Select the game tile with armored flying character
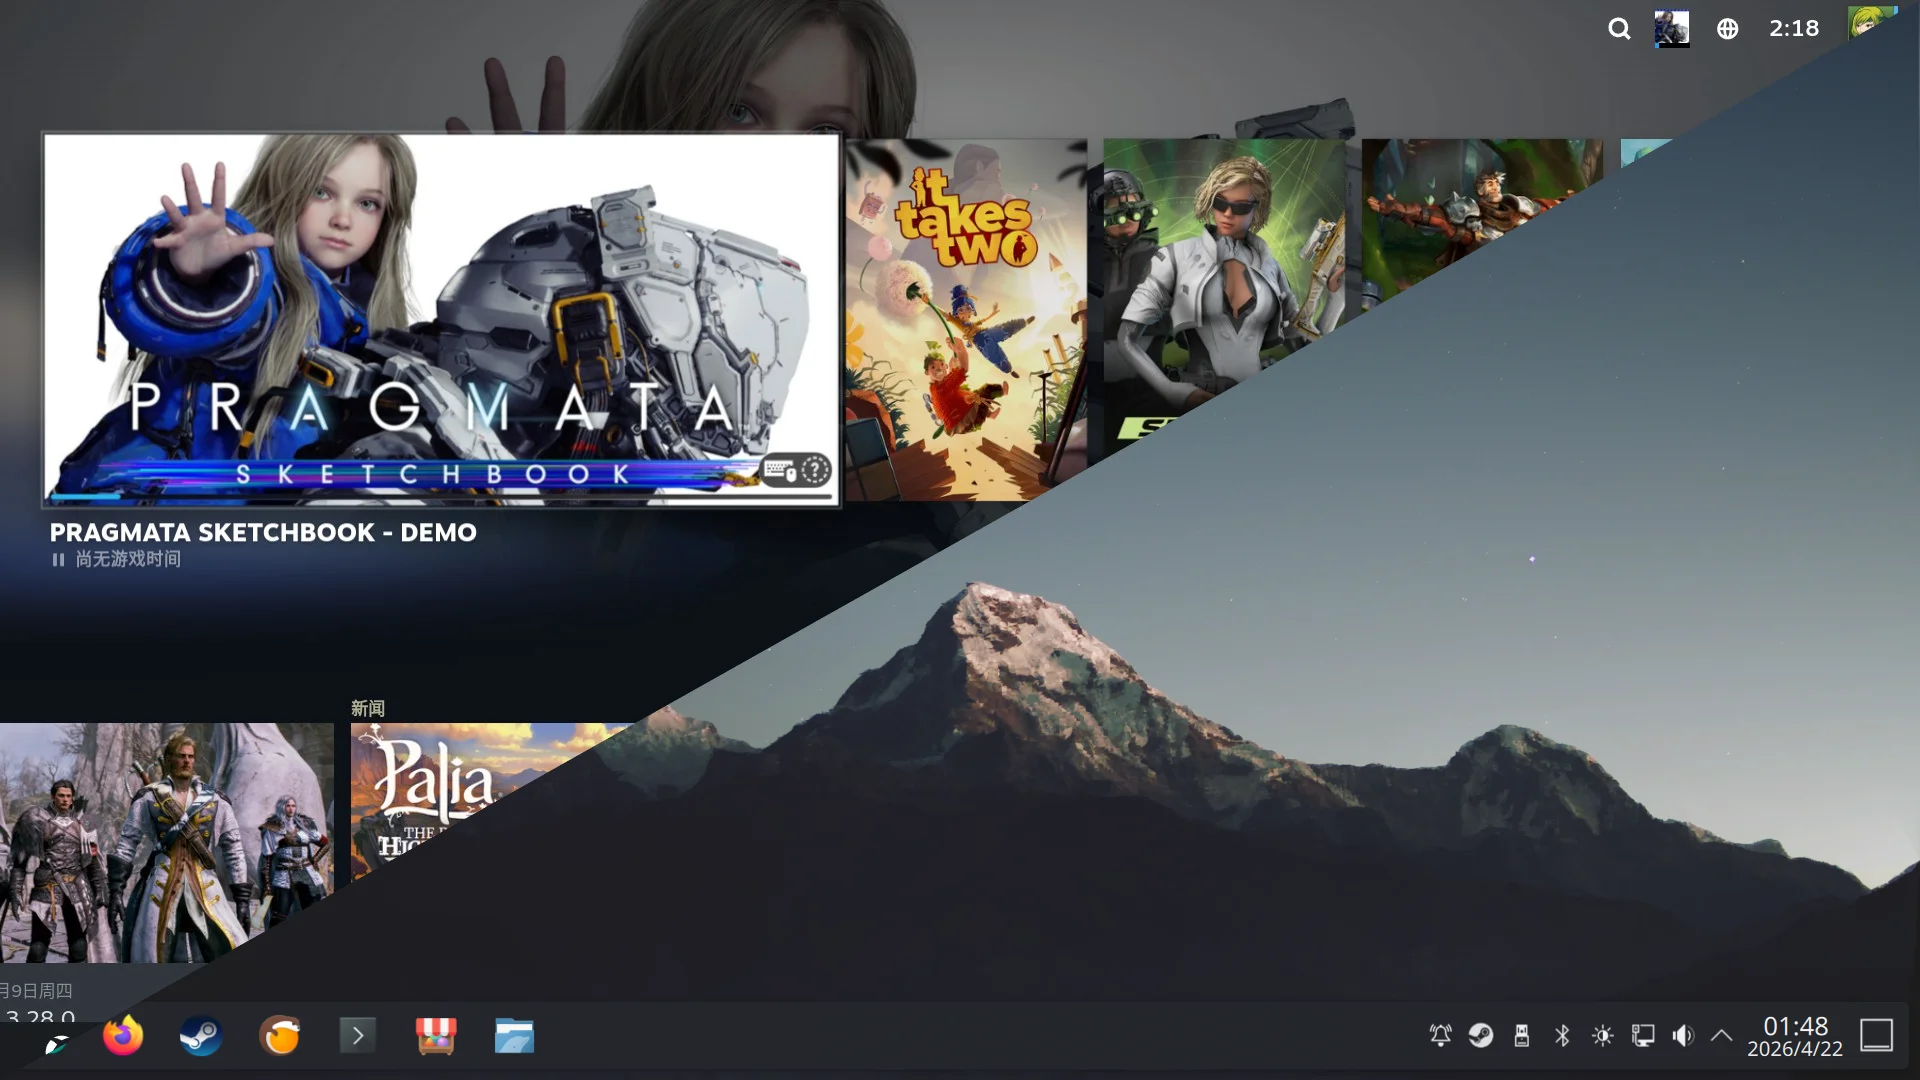This screenshot has height=1080, width=1920. (x=1470, y=215)
